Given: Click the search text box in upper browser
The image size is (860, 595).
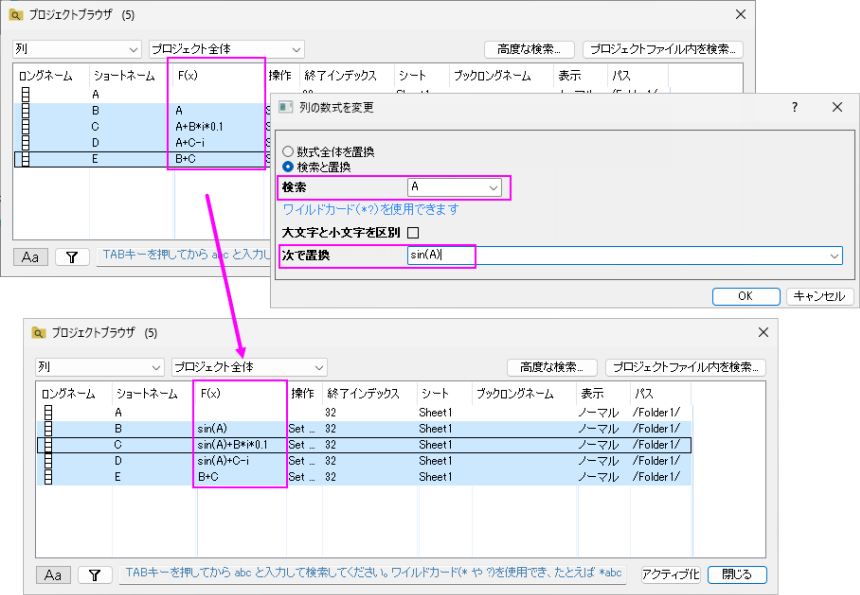Looking at the screenshot, I should pos(184,256).
